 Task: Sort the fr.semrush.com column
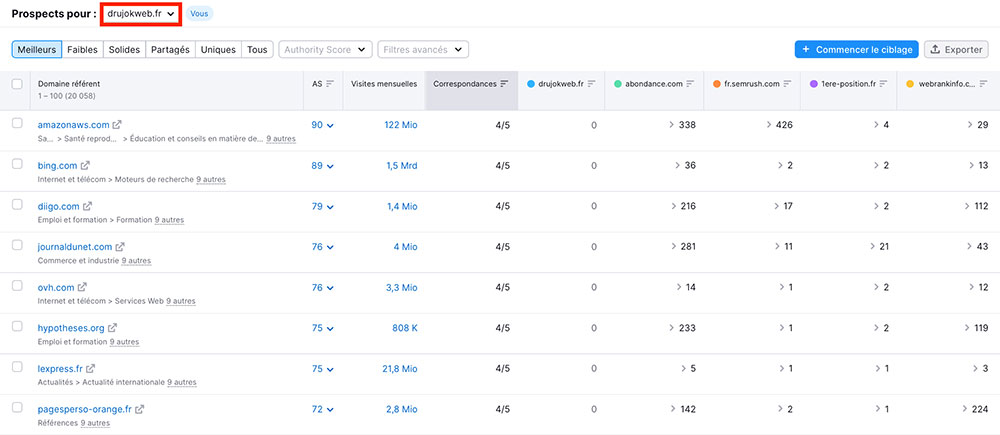(x=787, y=84)
